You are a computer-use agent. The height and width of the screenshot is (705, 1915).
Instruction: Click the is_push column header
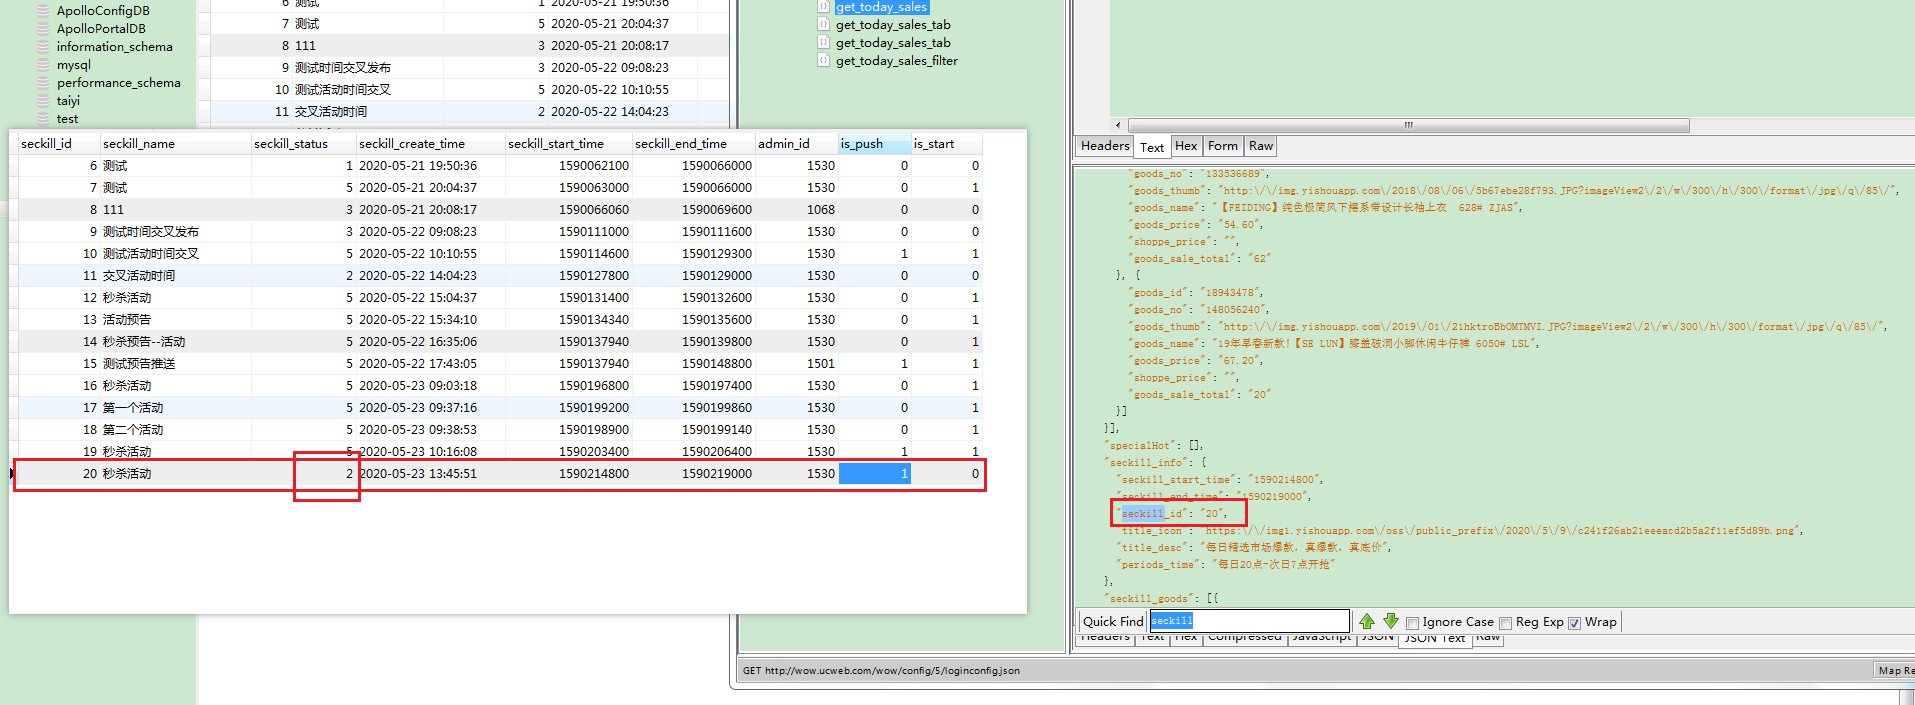(x=874, y=144)
